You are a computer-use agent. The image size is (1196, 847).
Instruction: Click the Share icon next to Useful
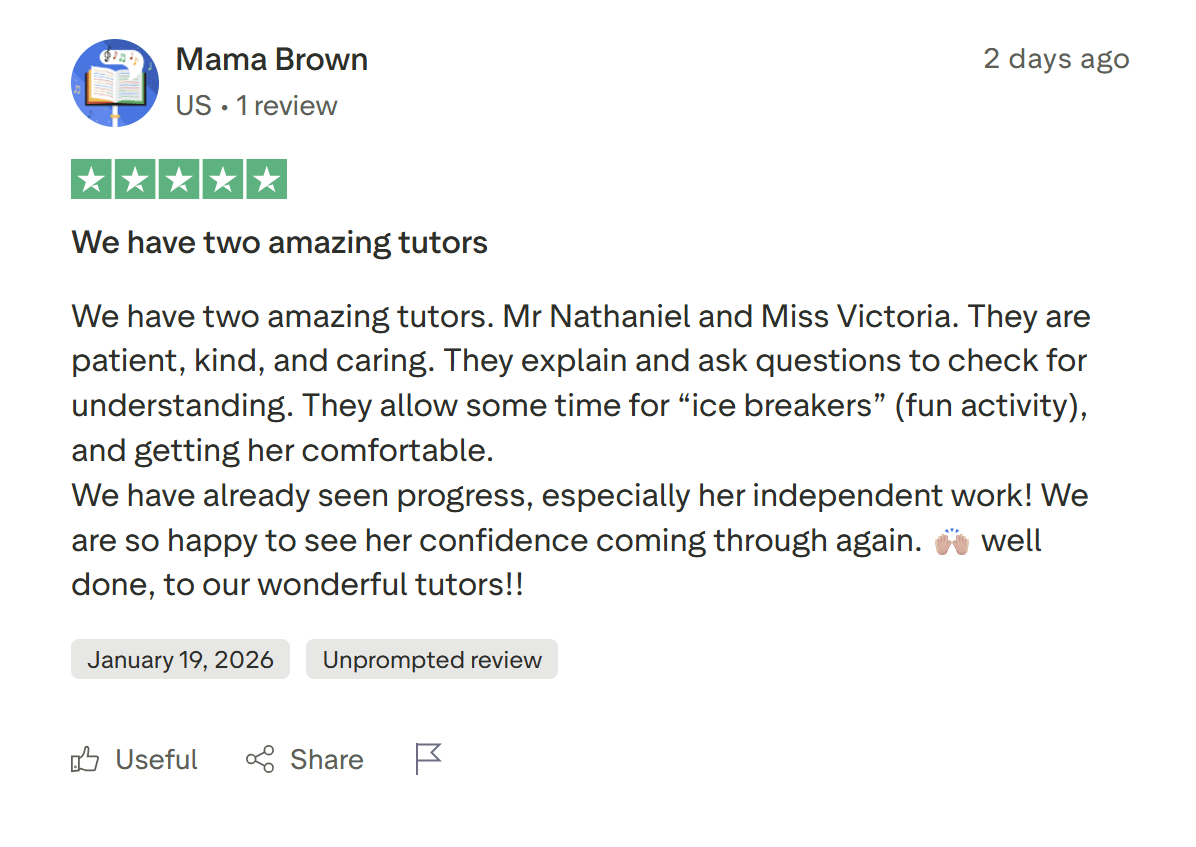pyautogui.click(x=262, y=759)
